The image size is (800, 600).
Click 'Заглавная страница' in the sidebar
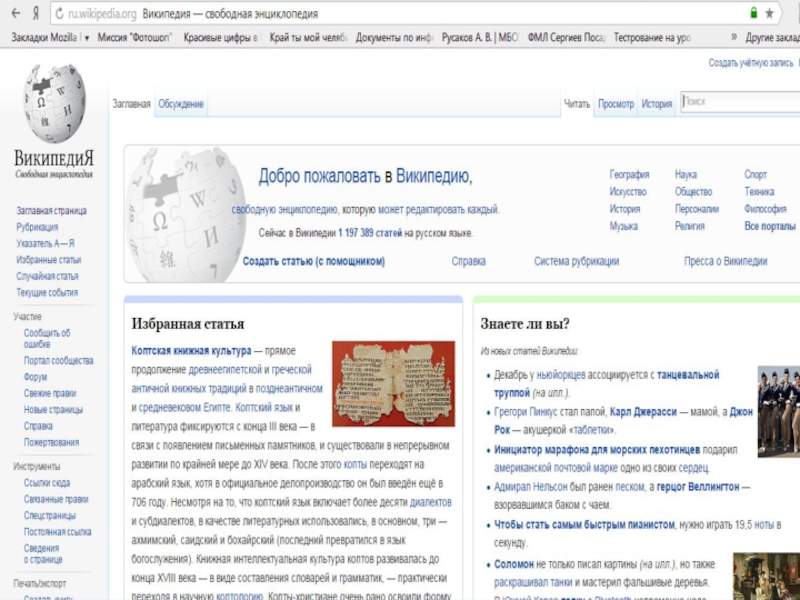[51, 211]
